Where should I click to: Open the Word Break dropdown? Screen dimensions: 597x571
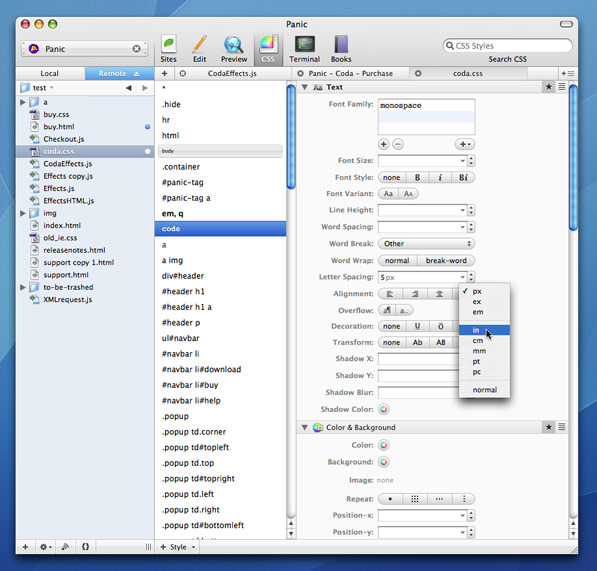click(x=426, y=244)
